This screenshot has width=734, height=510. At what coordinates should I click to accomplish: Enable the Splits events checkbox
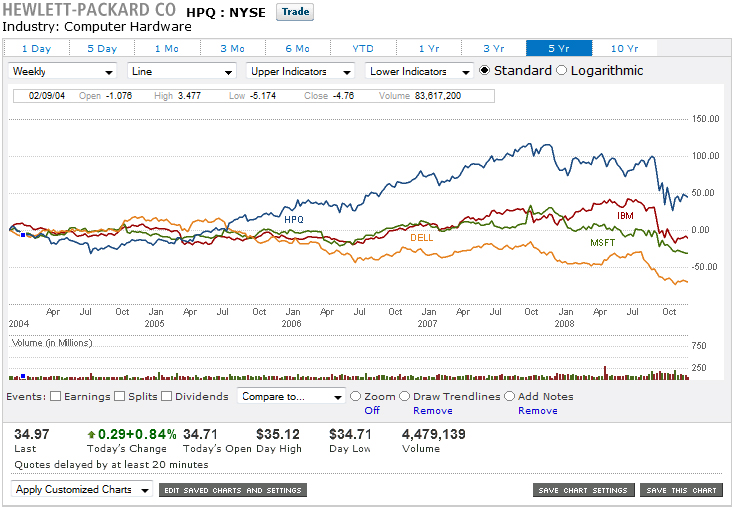120,396
